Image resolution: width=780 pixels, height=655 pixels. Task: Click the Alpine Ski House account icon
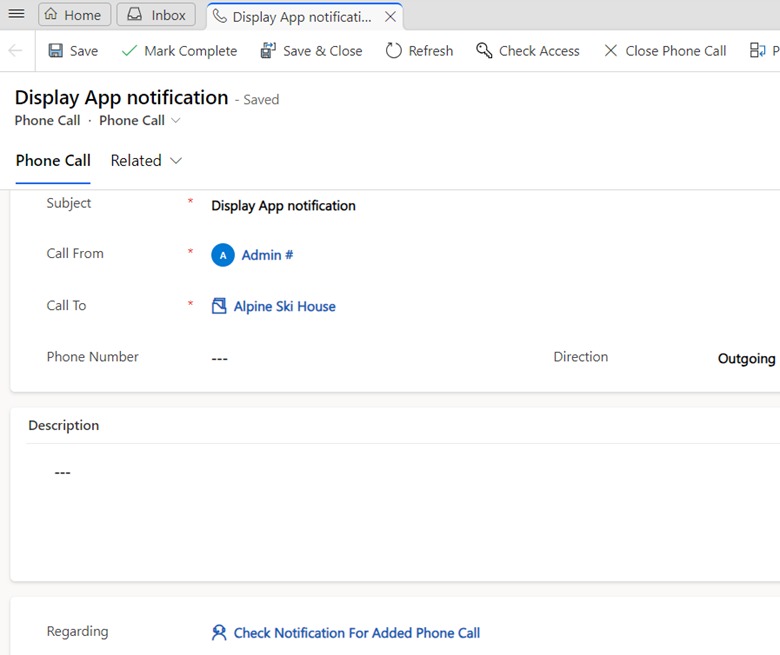(219, 306)
